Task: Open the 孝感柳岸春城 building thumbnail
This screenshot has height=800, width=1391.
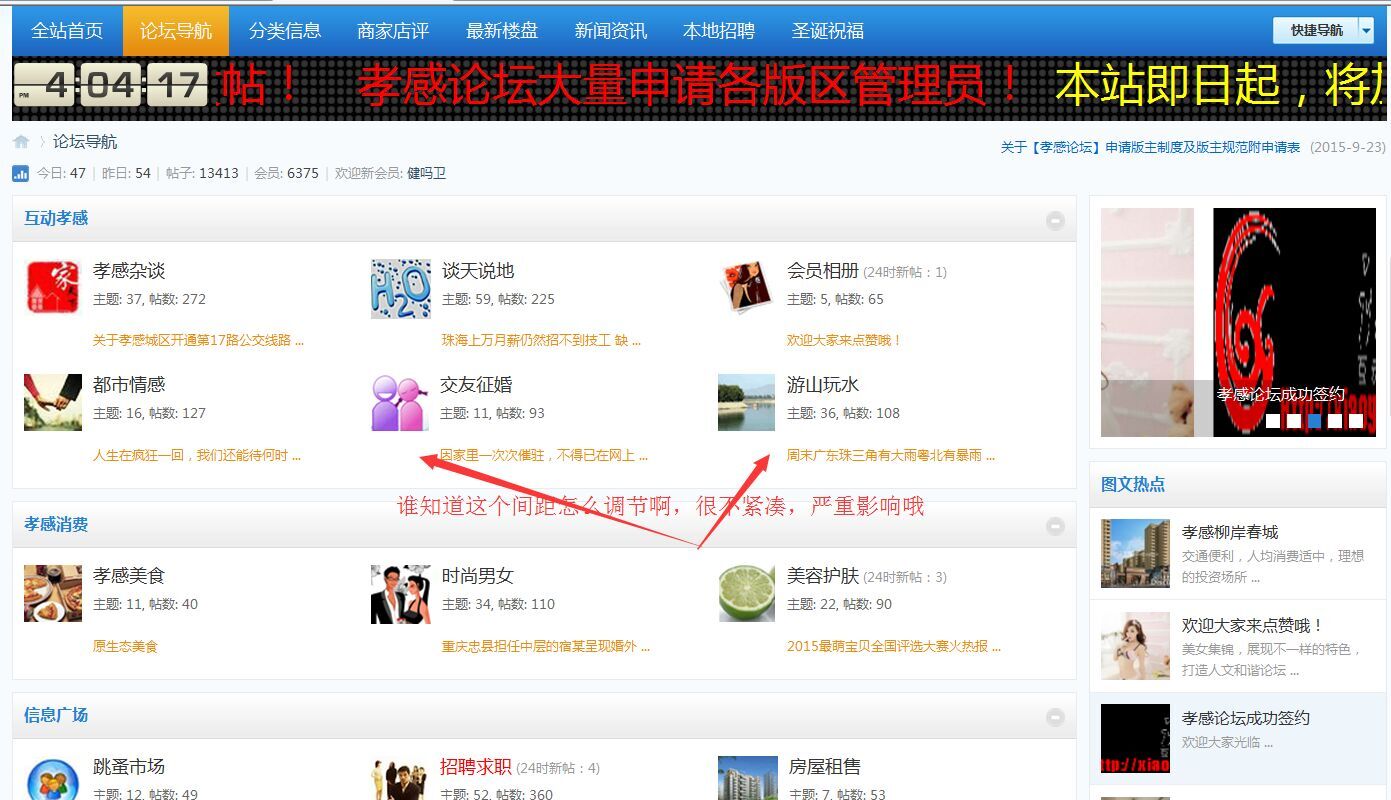Action: (x=1135, y=553)
